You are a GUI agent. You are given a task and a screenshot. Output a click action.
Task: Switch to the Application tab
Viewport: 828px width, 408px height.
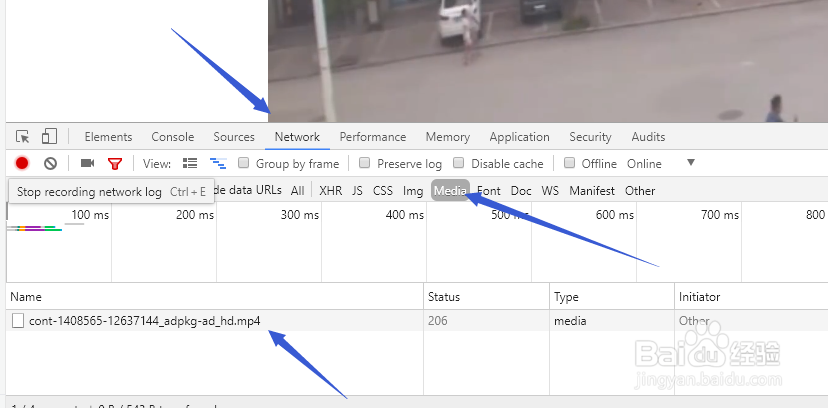click(520, 137)
